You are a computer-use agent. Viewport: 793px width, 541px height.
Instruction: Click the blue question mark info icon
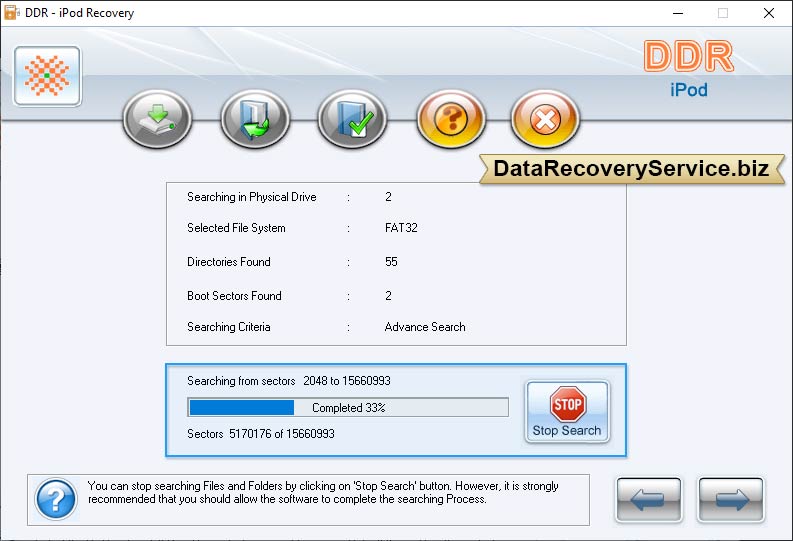(x=56, y=500)
